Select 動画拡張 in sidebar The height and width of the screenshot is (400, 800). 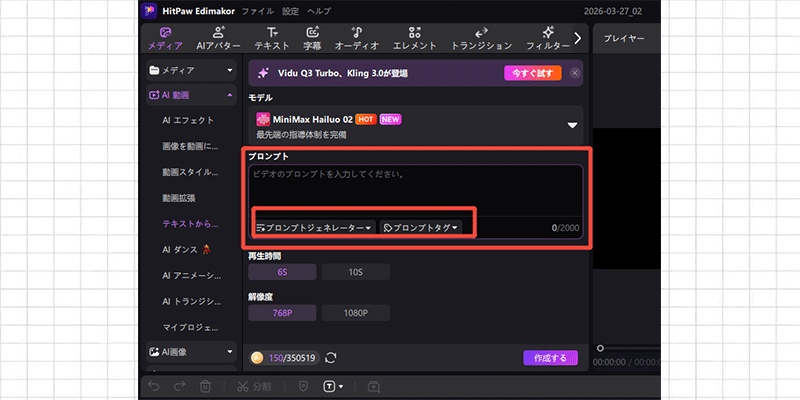(x=179, y=198)
